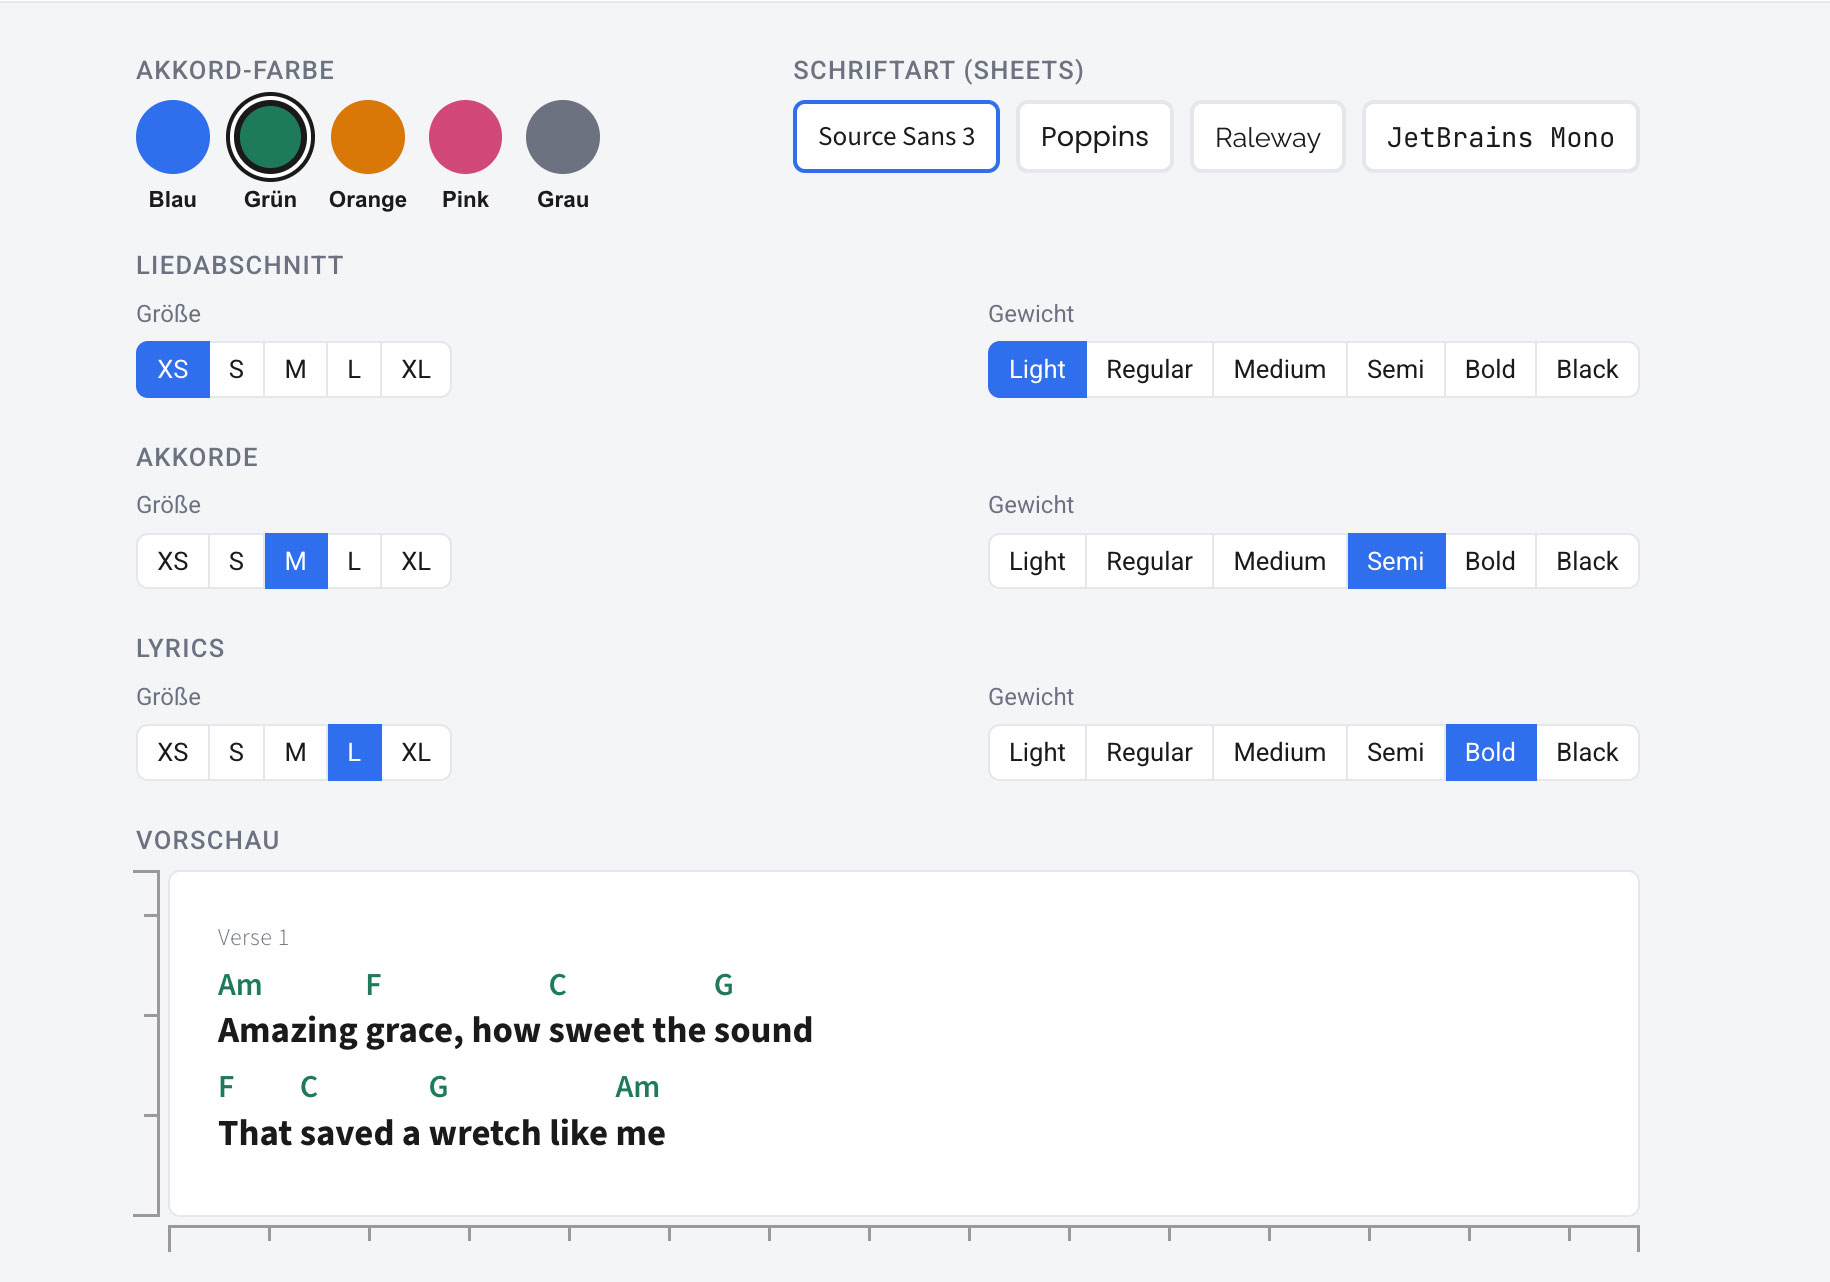Choose Raleway as sheet font

(1267, 137)
